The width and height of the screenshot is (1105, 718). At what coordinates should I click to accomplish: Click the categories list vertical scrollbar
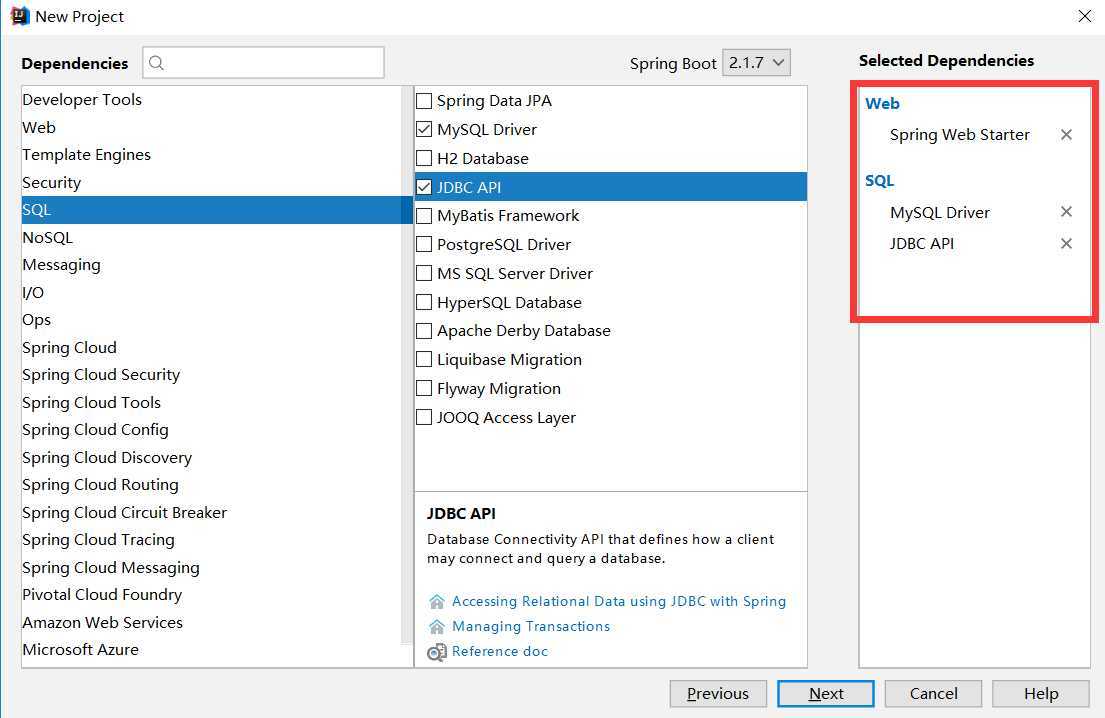pos(407,365)
